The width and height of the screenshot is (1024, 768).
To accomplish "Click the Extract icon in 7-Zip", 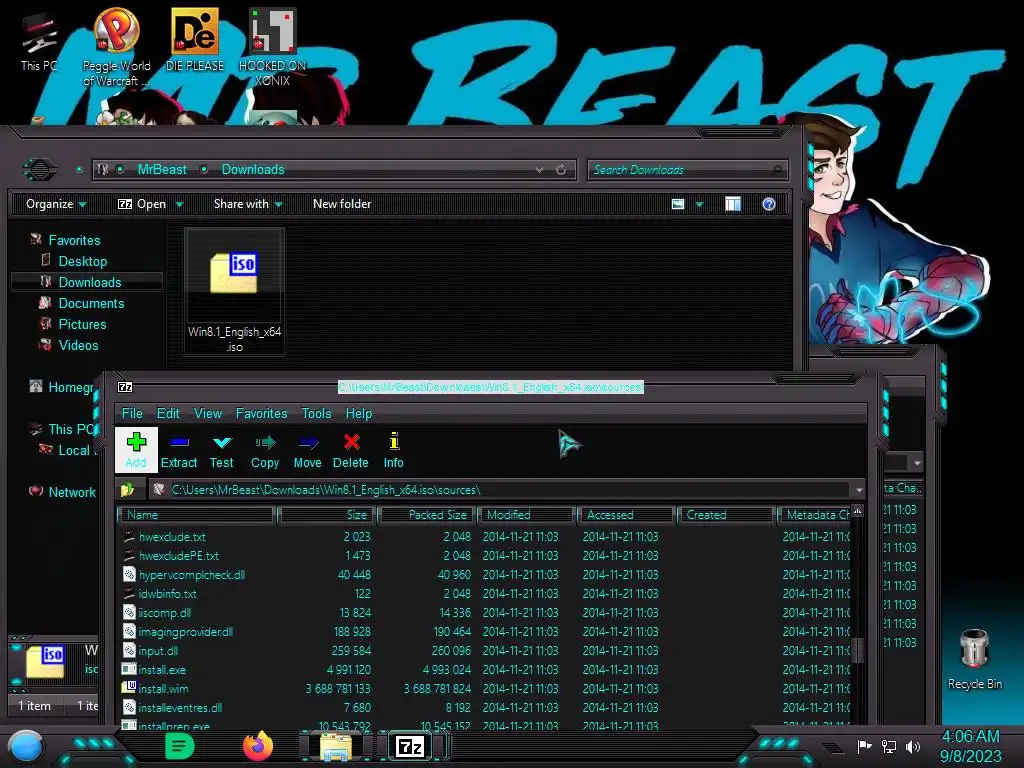I will point(179,450).
